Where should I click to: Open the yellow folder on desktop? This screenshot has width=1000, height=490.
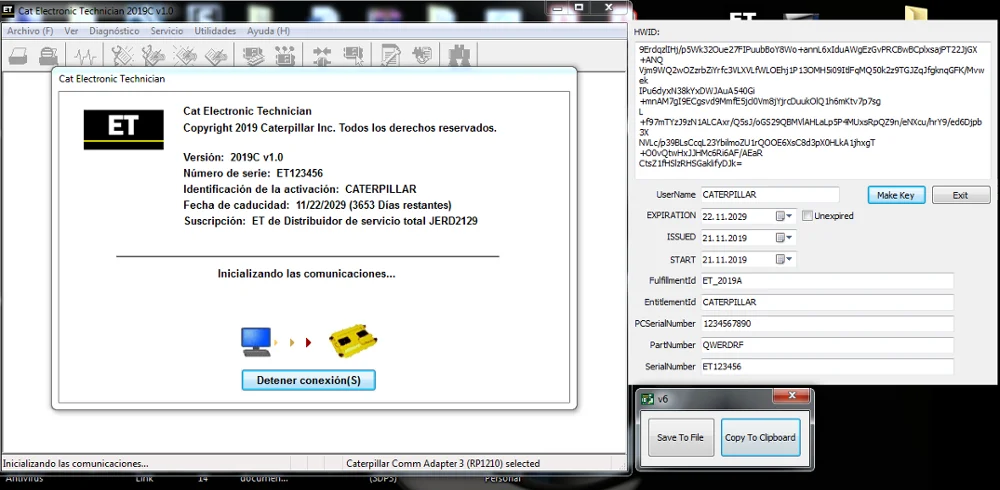coord(917,15)
